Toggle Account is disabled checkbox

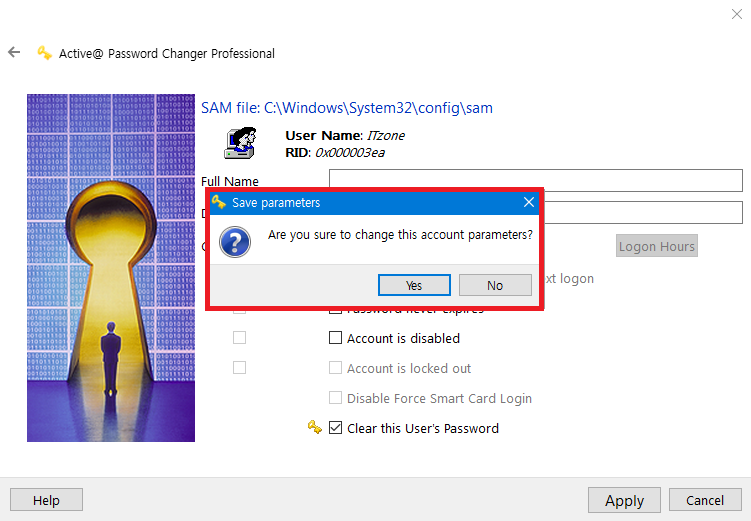335,338
